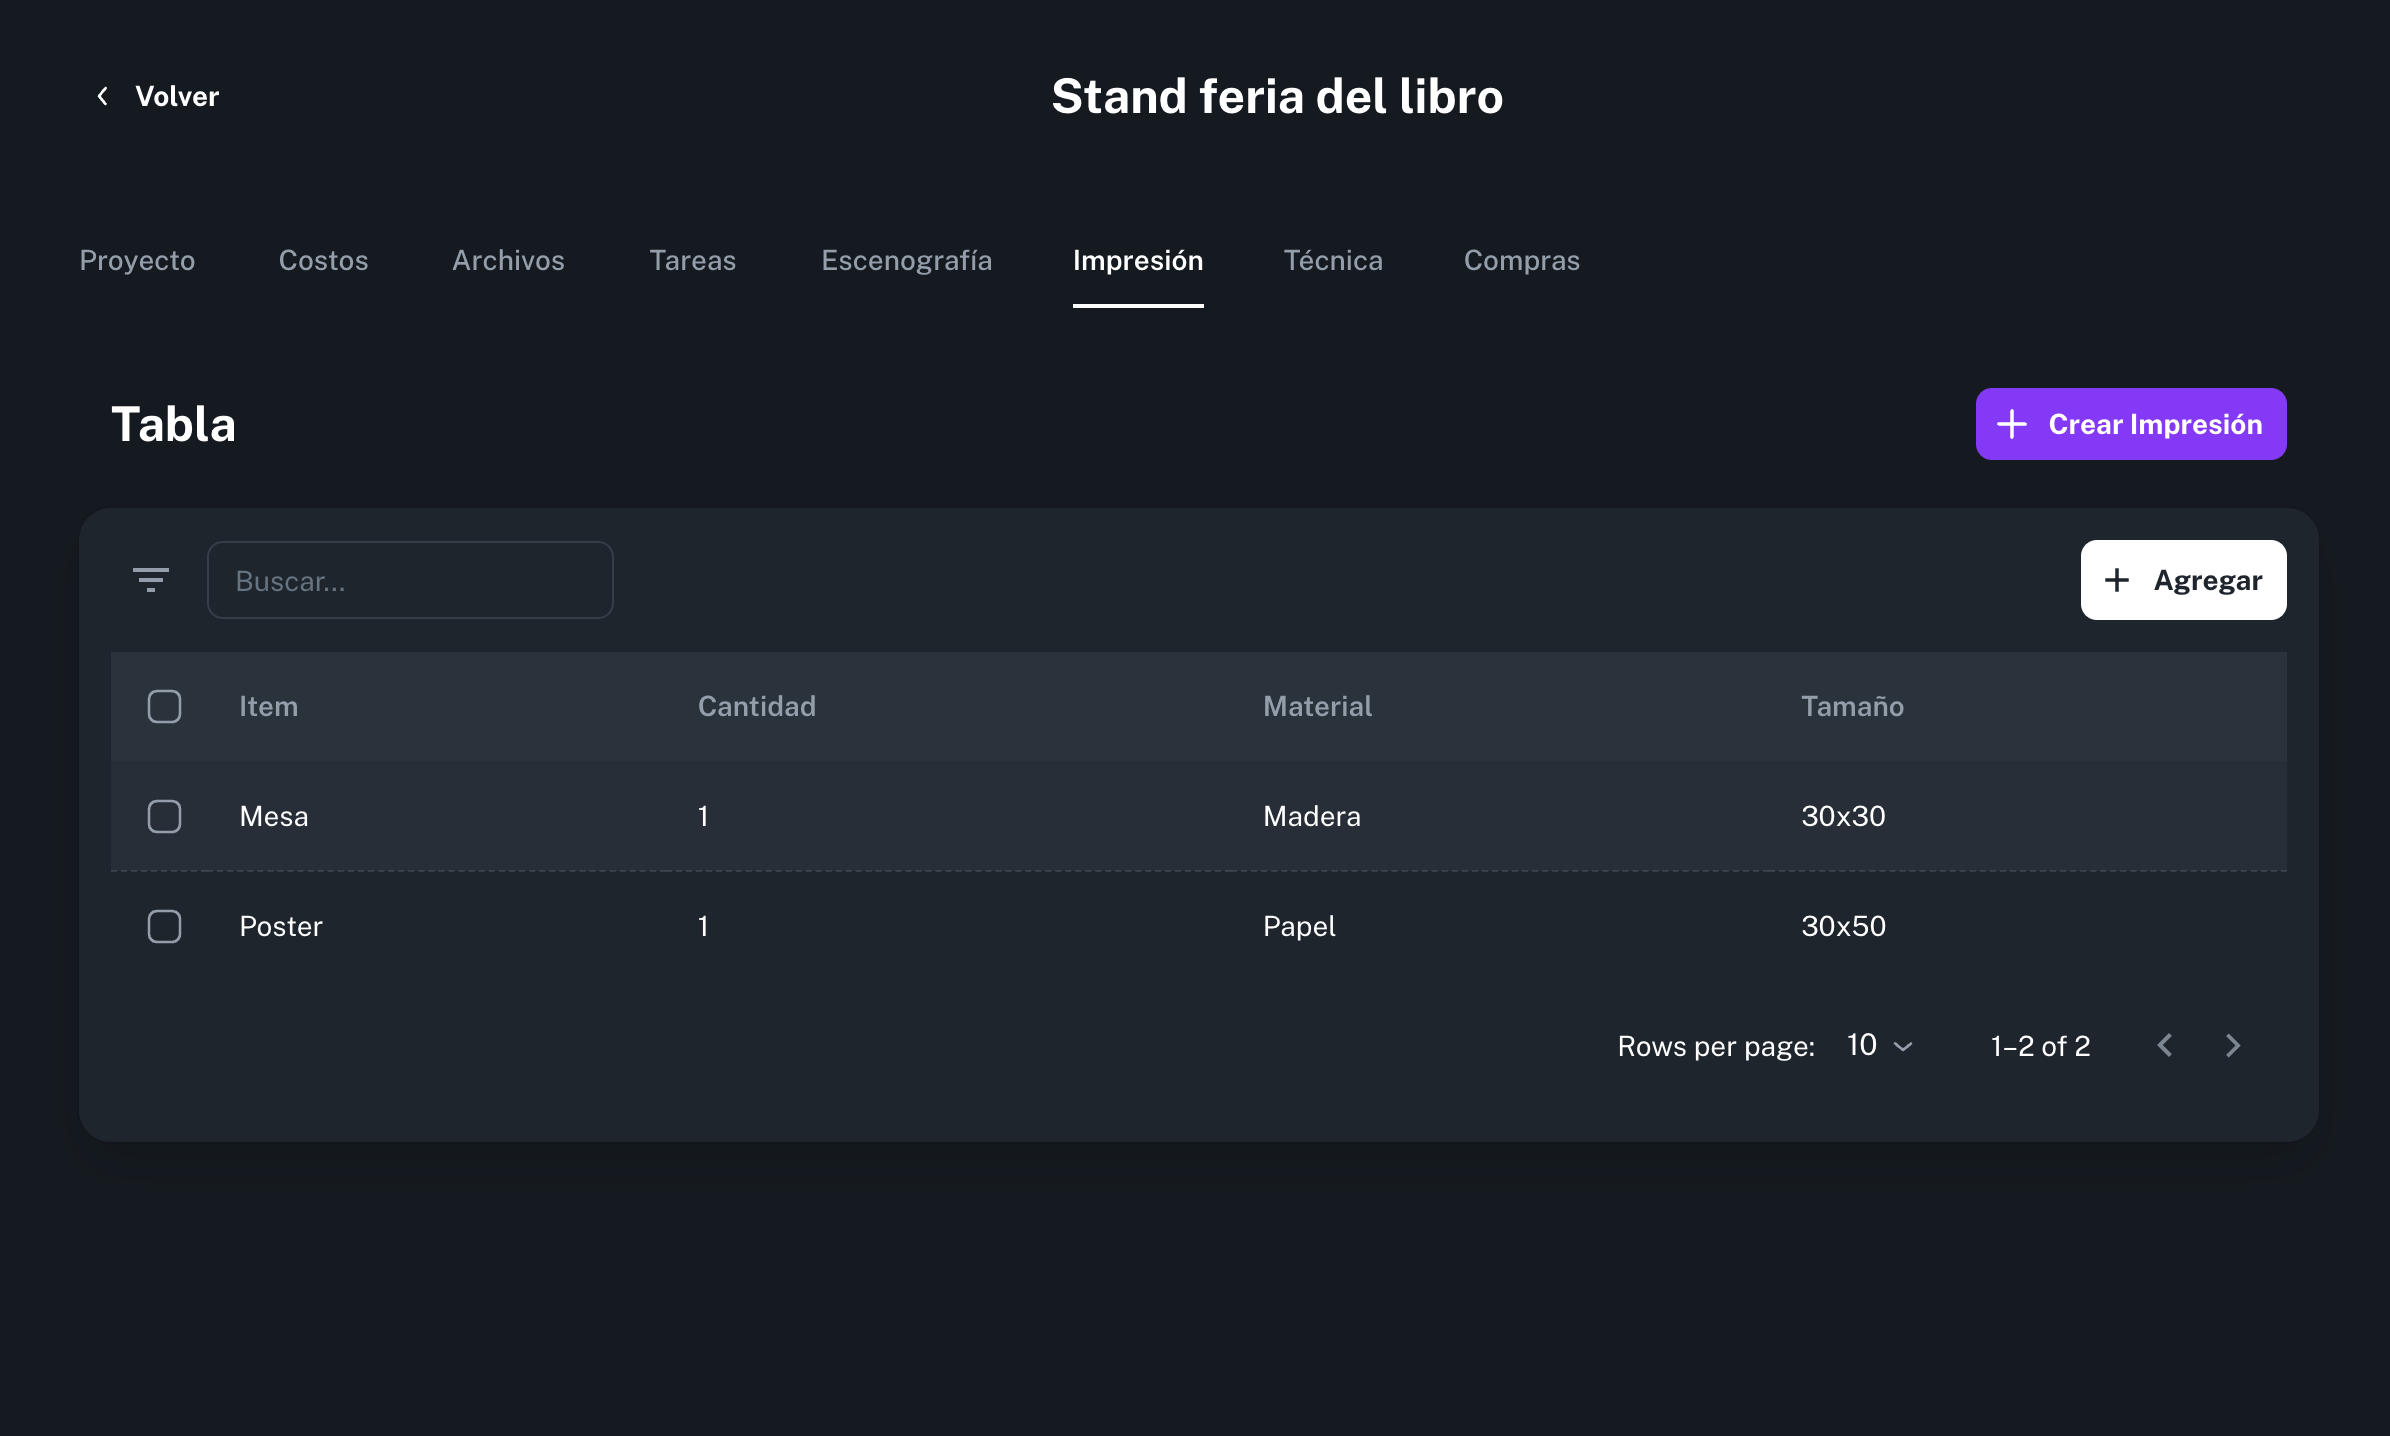The width and height of the screenshot is (2390, 1436).
Task: Open the Compras tab
Action: click(x=1521, y=260)
